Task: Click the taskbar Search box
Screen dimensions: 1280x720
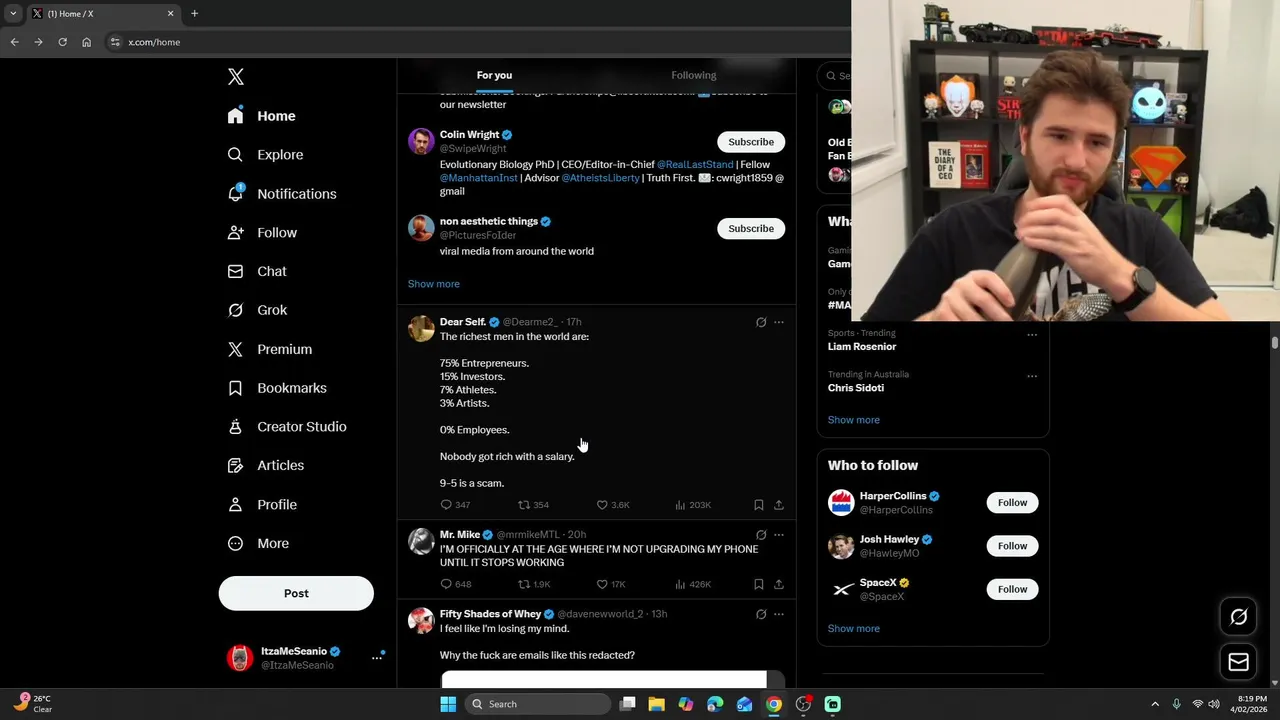Action: (539, 704)
